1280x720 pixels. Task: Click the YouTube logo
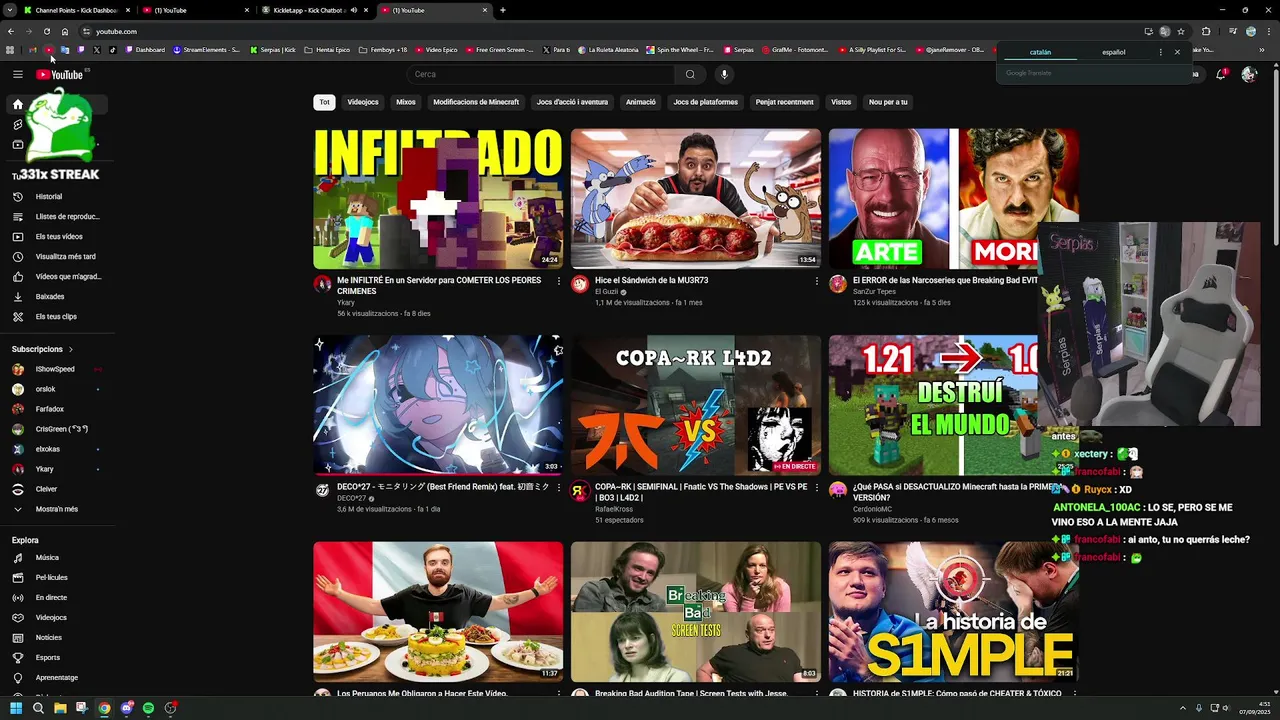click(60, 74)
